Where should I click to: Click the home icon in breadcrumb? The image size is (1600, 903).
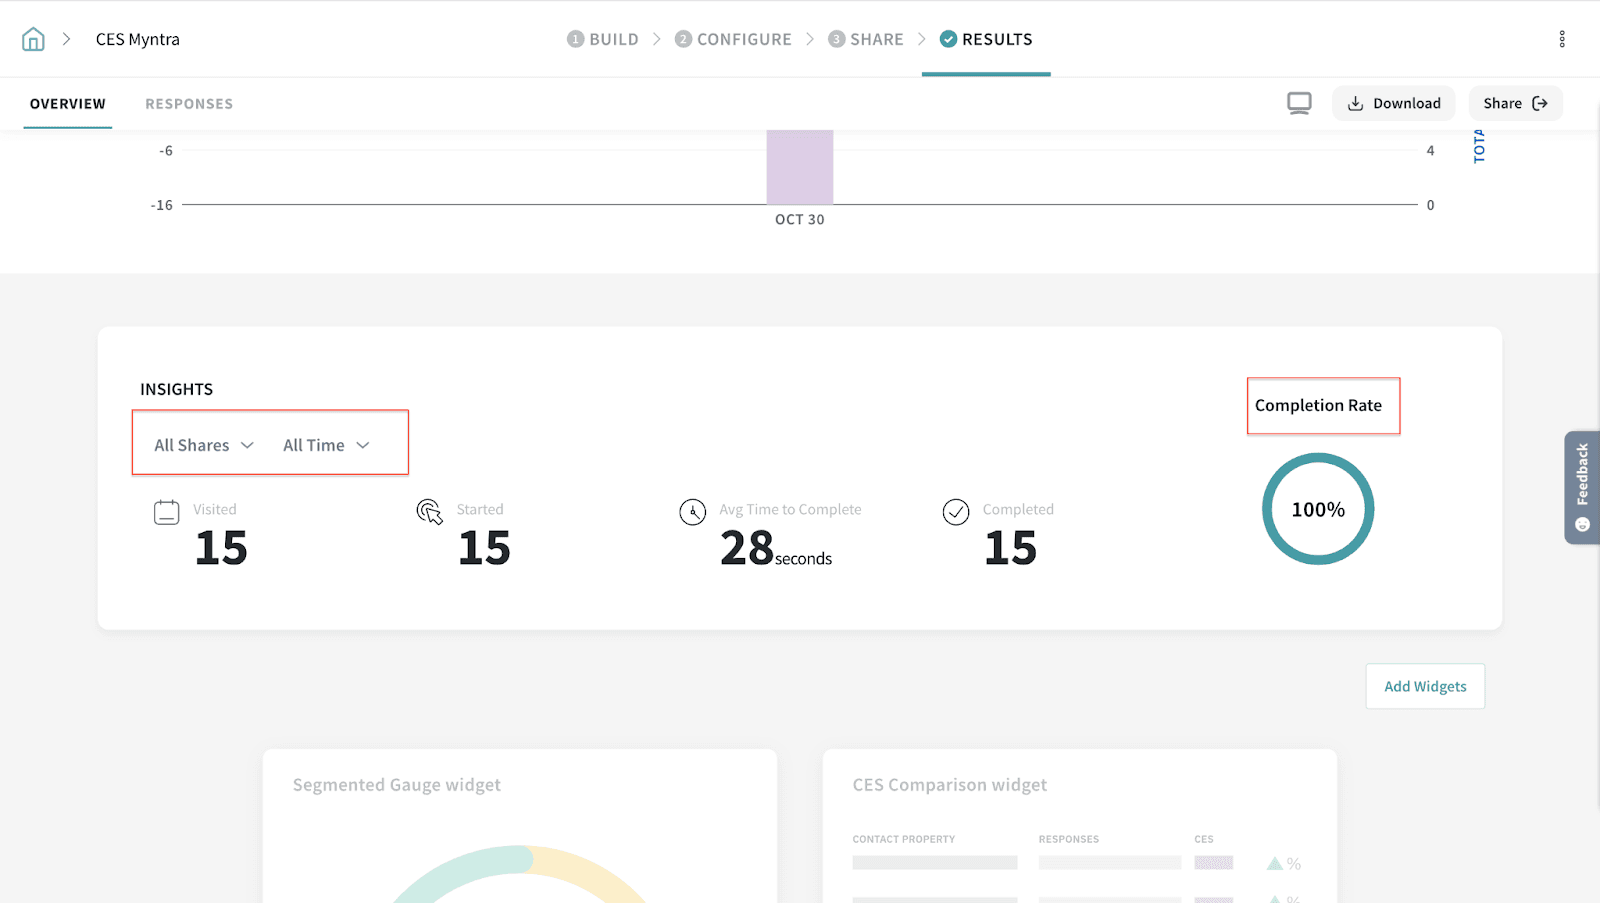pyautogui.click(x=33, y=39)
